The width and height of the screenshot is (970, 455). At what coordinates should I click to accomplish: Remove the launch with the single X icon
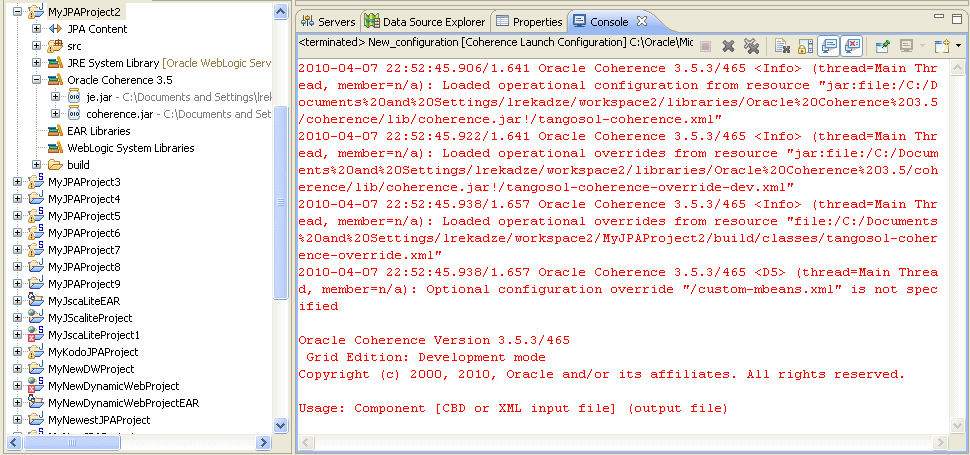(x=729, y=45)
